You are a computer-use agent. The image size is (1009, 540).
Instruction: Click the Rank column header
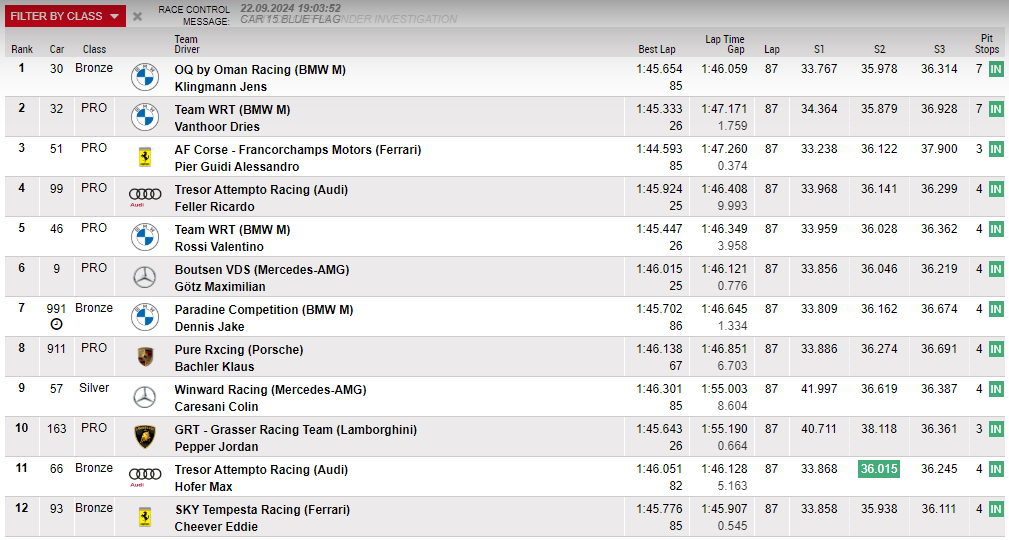[x=22, y=49]
